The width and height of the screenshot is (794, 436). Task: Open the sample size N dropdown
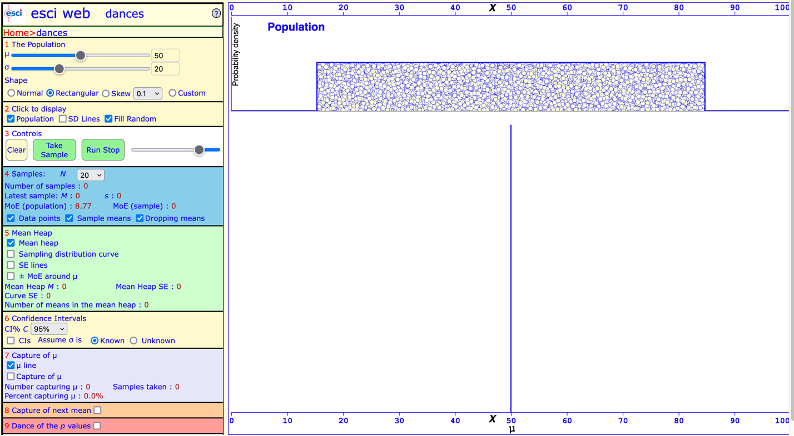tap(91, 174)
